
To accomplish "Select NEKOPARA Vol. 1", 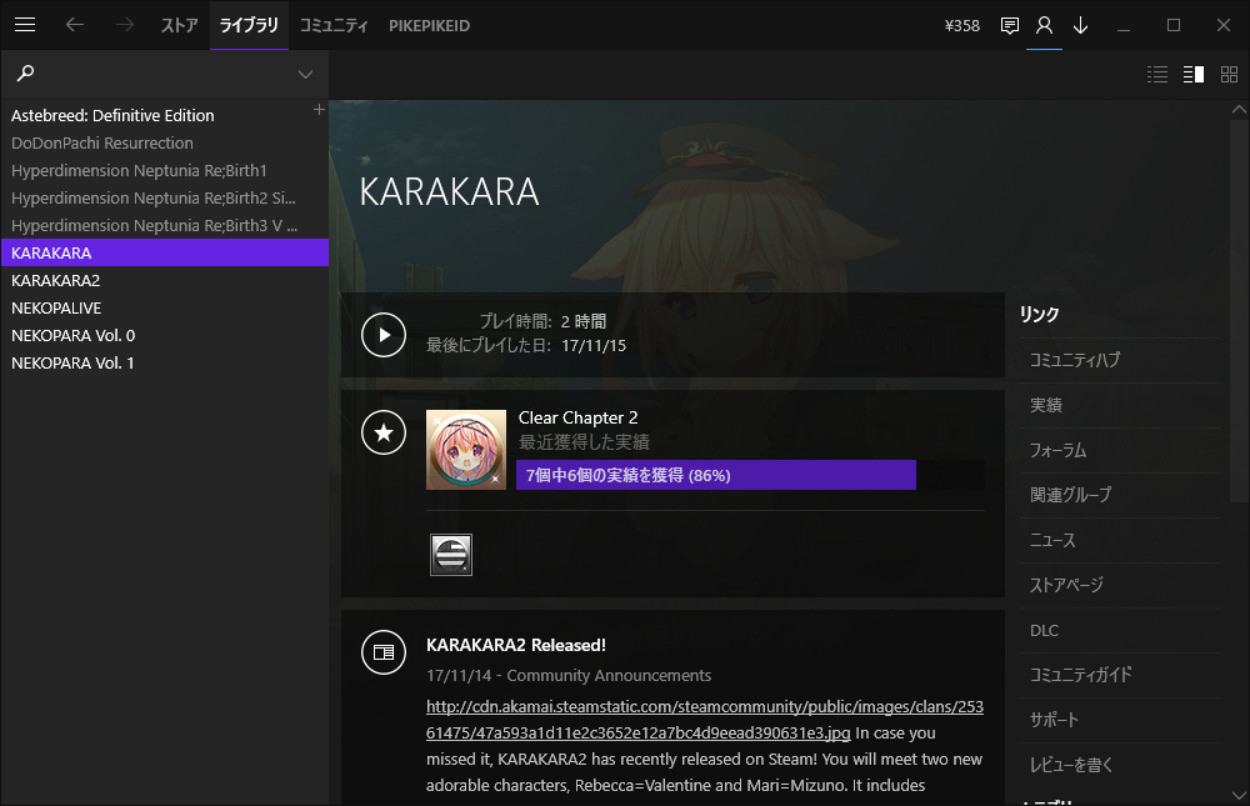I will click(165, 363).
